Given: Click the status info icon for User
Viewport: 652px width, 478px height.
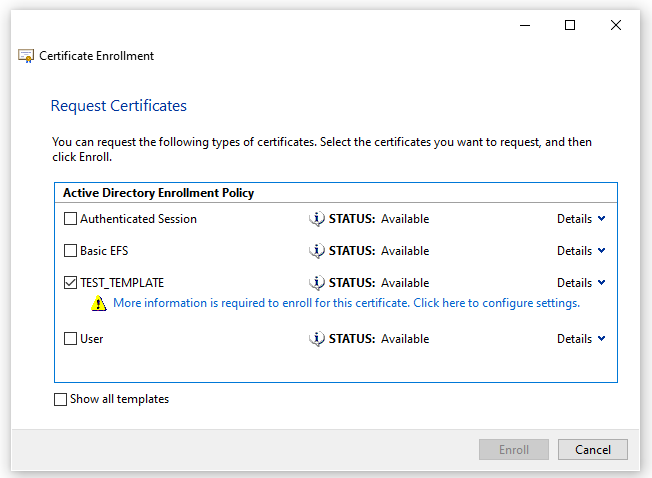Looking at the screenshot, I should click(x=317, y=339).
